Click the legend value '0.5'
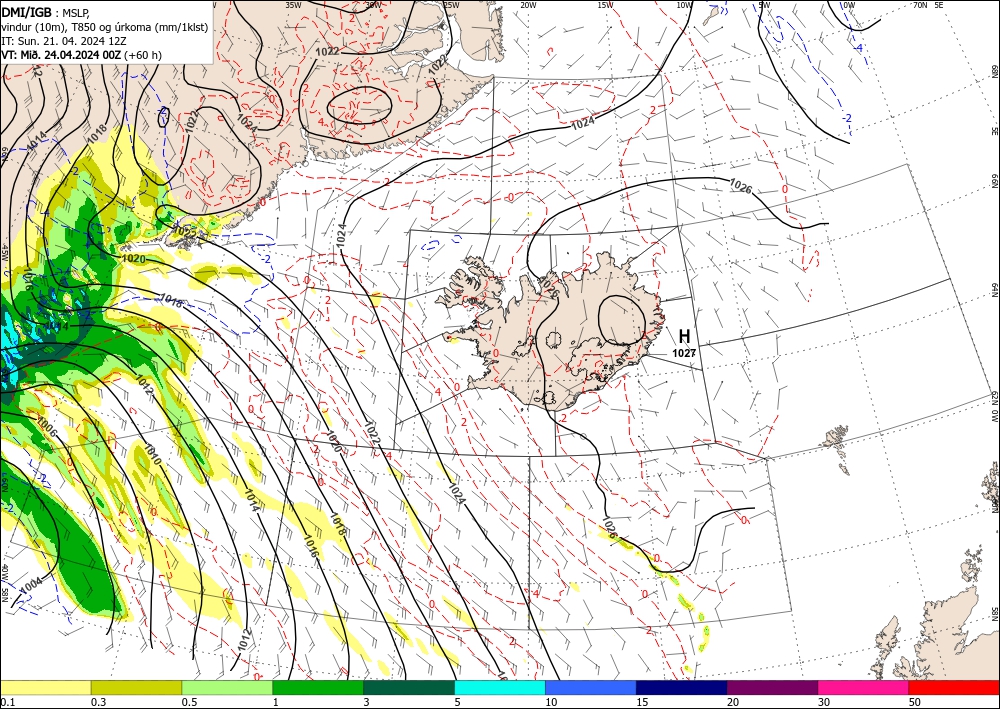The height and width of the screenshot is (709, 1000). 189,702
